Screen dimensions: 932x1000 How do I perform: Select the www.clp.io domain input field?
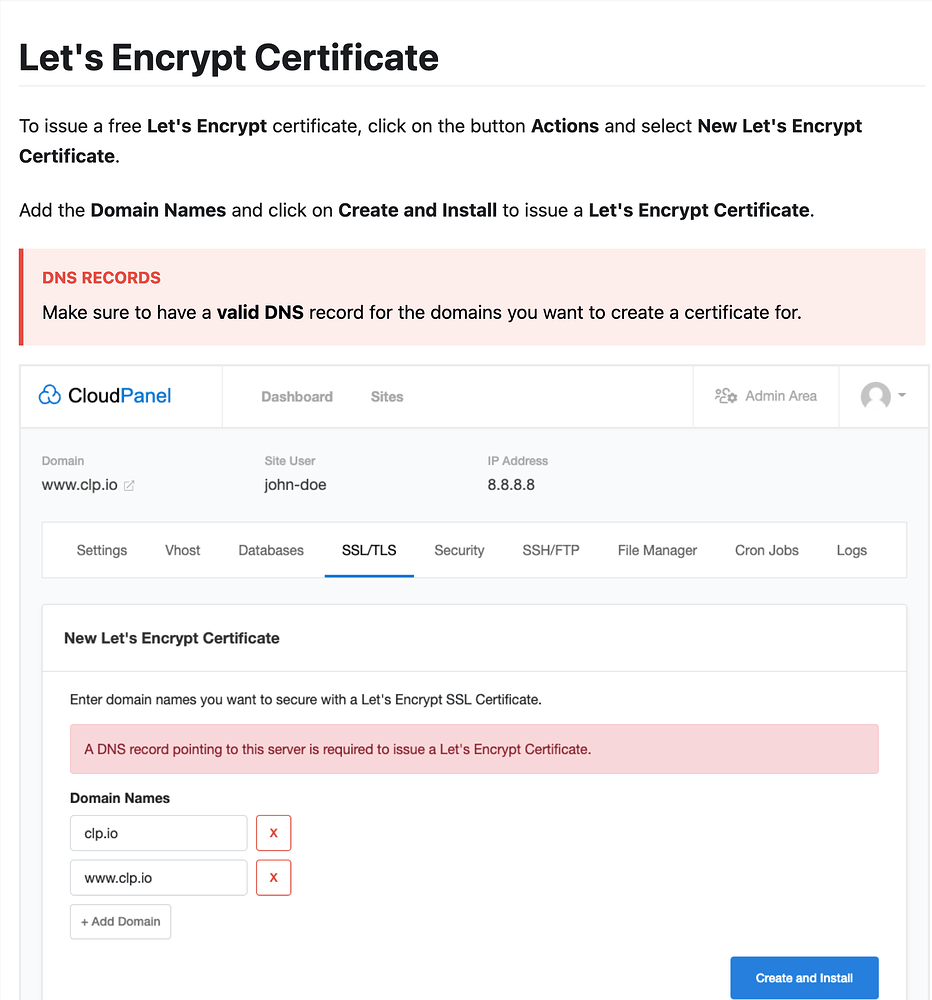click(158, 877)
